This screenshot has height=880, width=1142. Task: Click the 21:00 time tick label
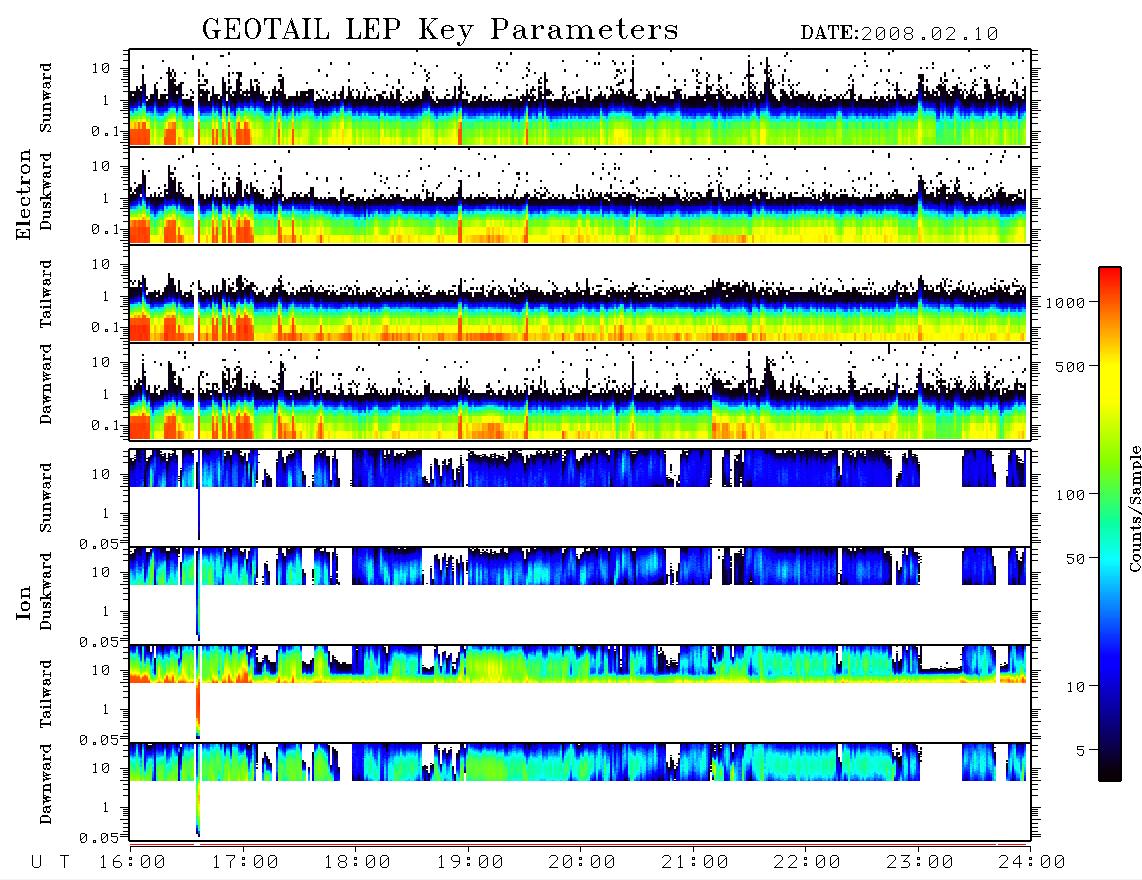[695, 862]
